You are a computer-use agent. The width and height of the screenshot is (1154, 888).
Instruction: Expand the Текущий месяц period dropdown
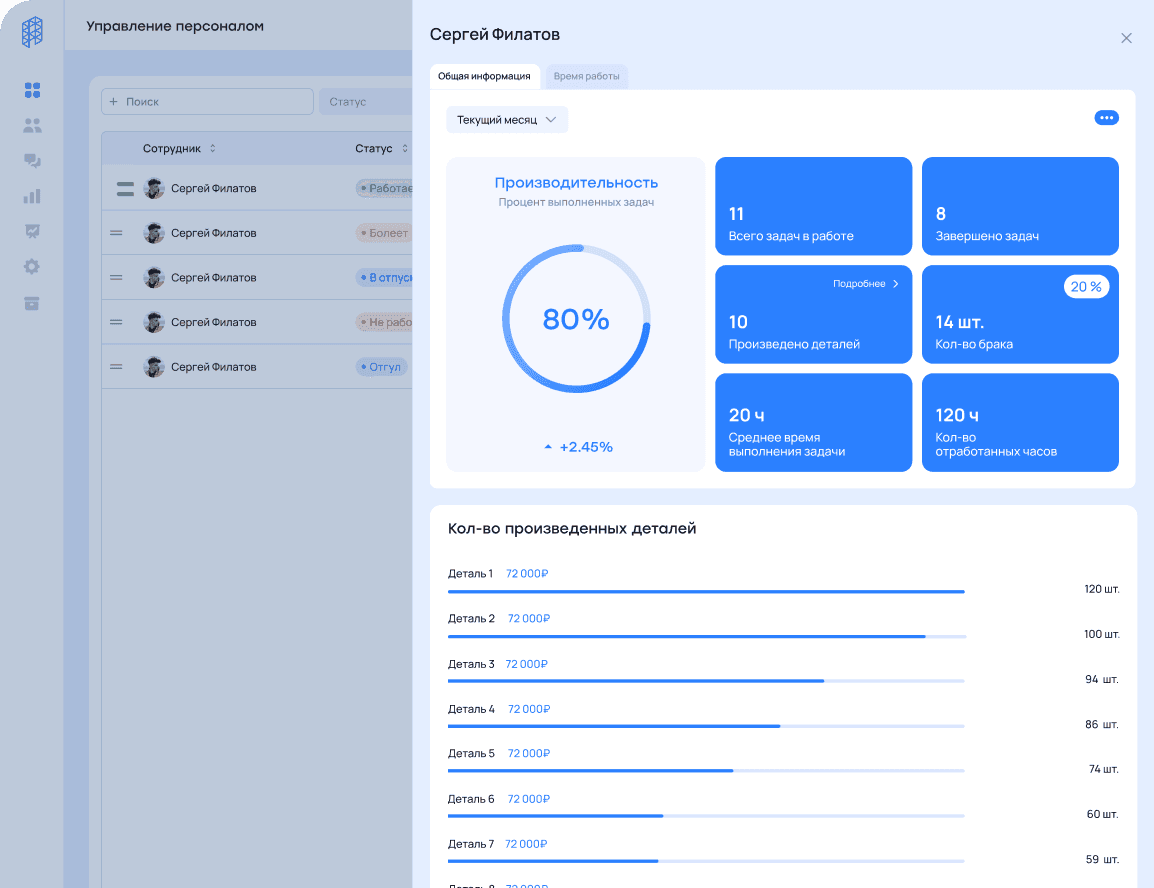(x=507, y=120)
